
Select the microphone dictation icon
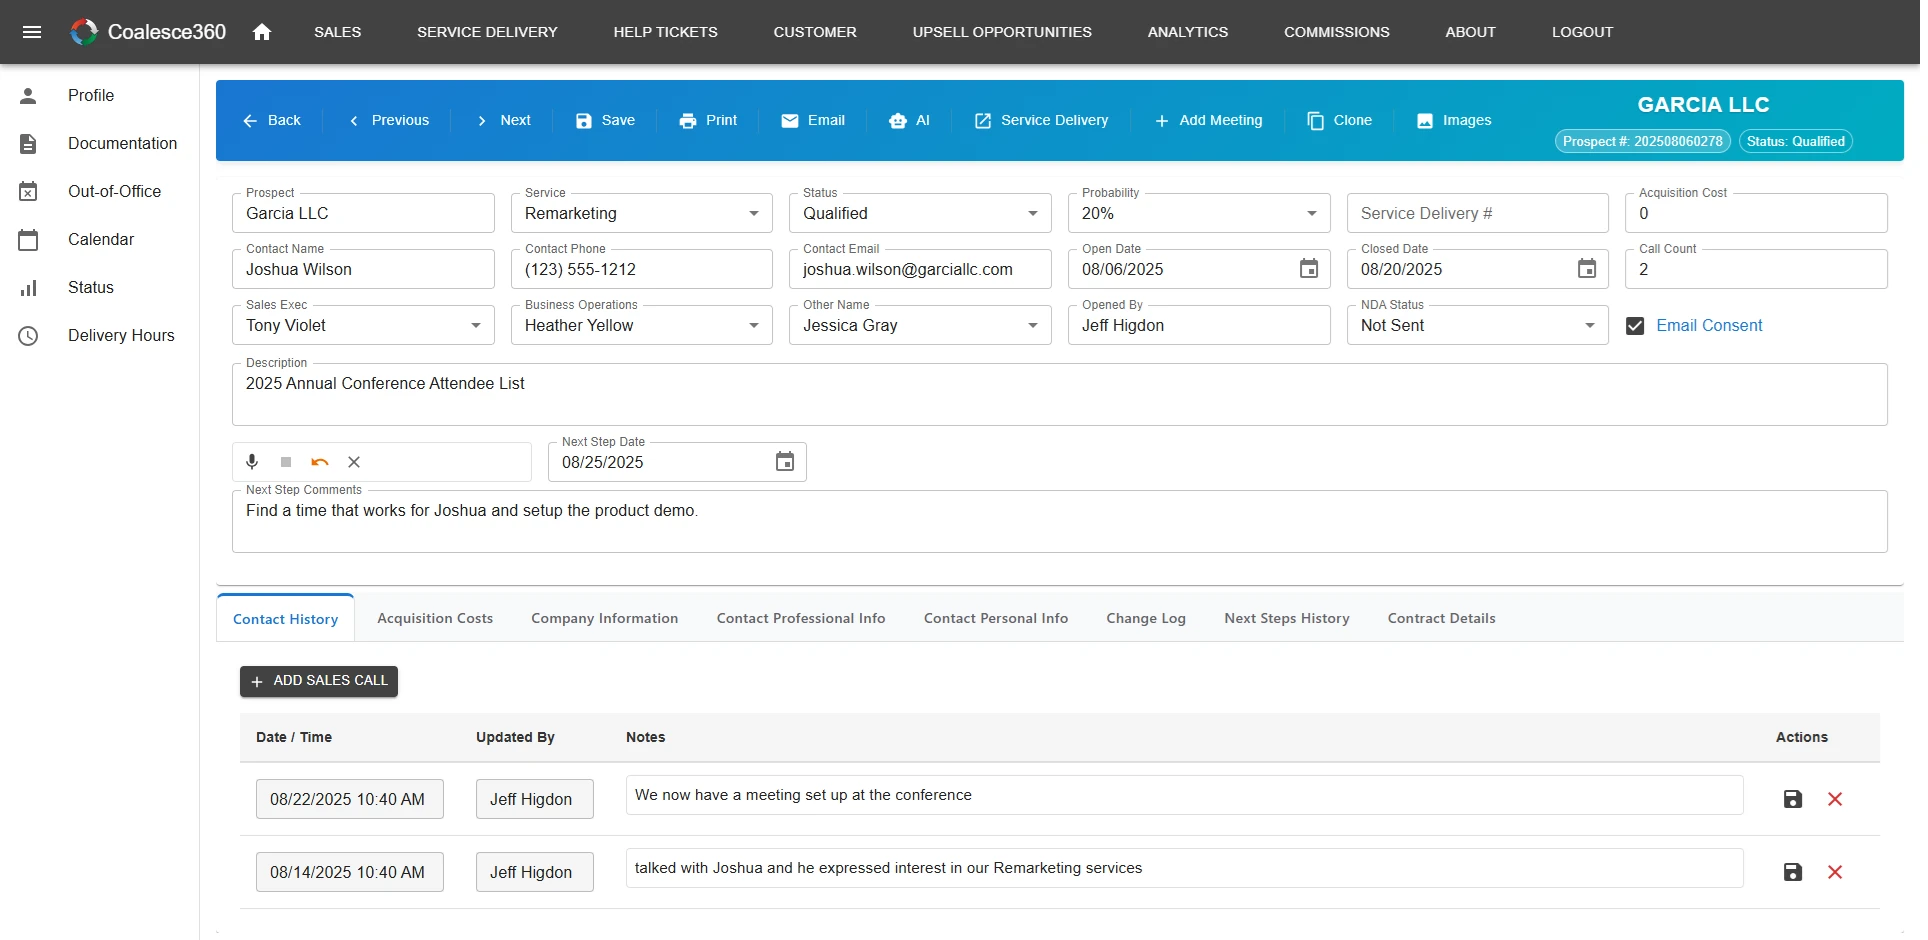pos(251,461)
